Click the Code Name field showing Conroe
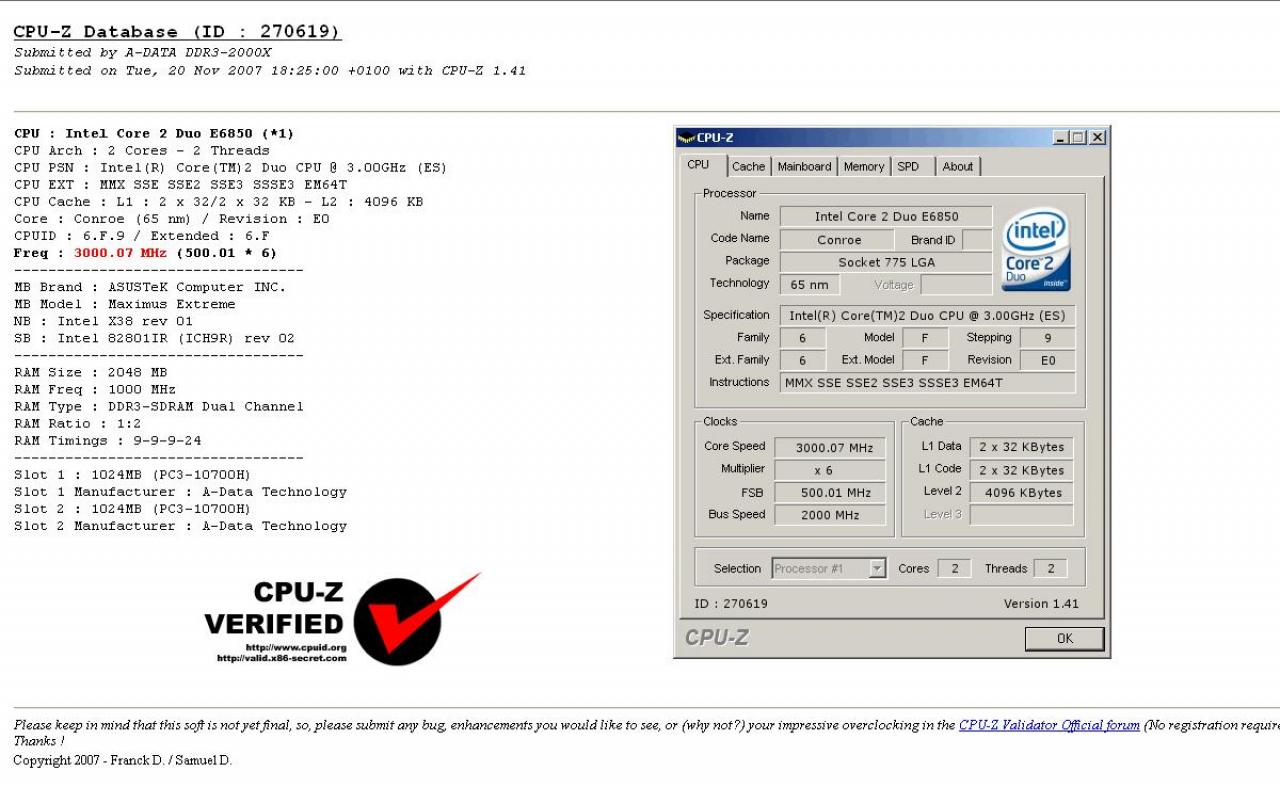The width and height of the screenshot is (1280, 787). click(839, 240)
